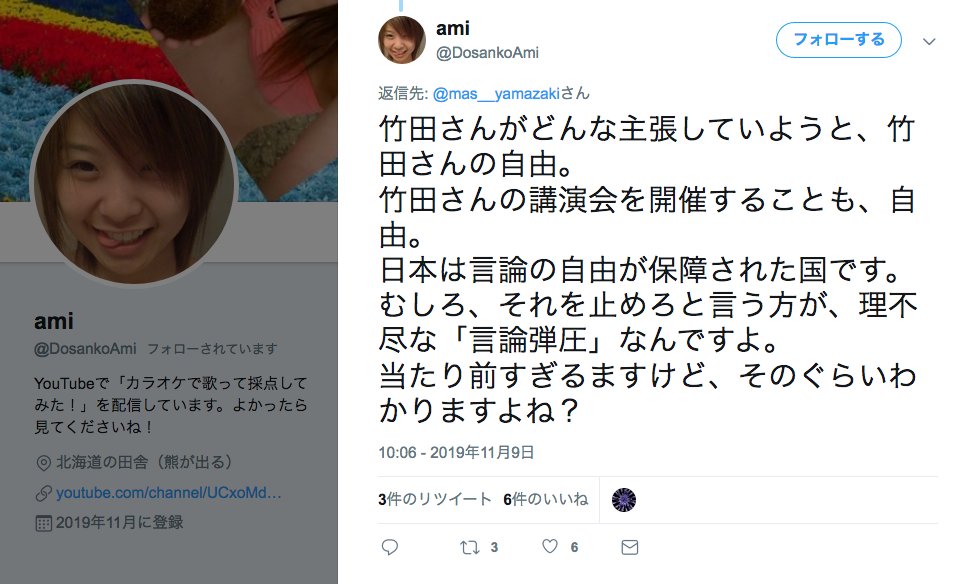Image resolution: width=966 pixels, height=584 pixels.
Task: Open the tweet timestamp 10:06 - 2019年11月9日
Action: point(456,453)
